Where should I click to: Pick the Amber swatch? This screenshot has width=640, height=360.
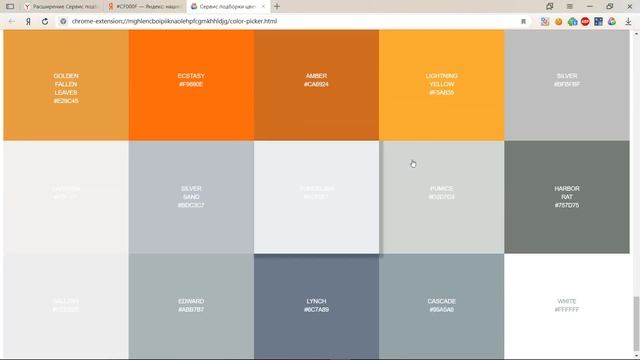tap(316, 85)
